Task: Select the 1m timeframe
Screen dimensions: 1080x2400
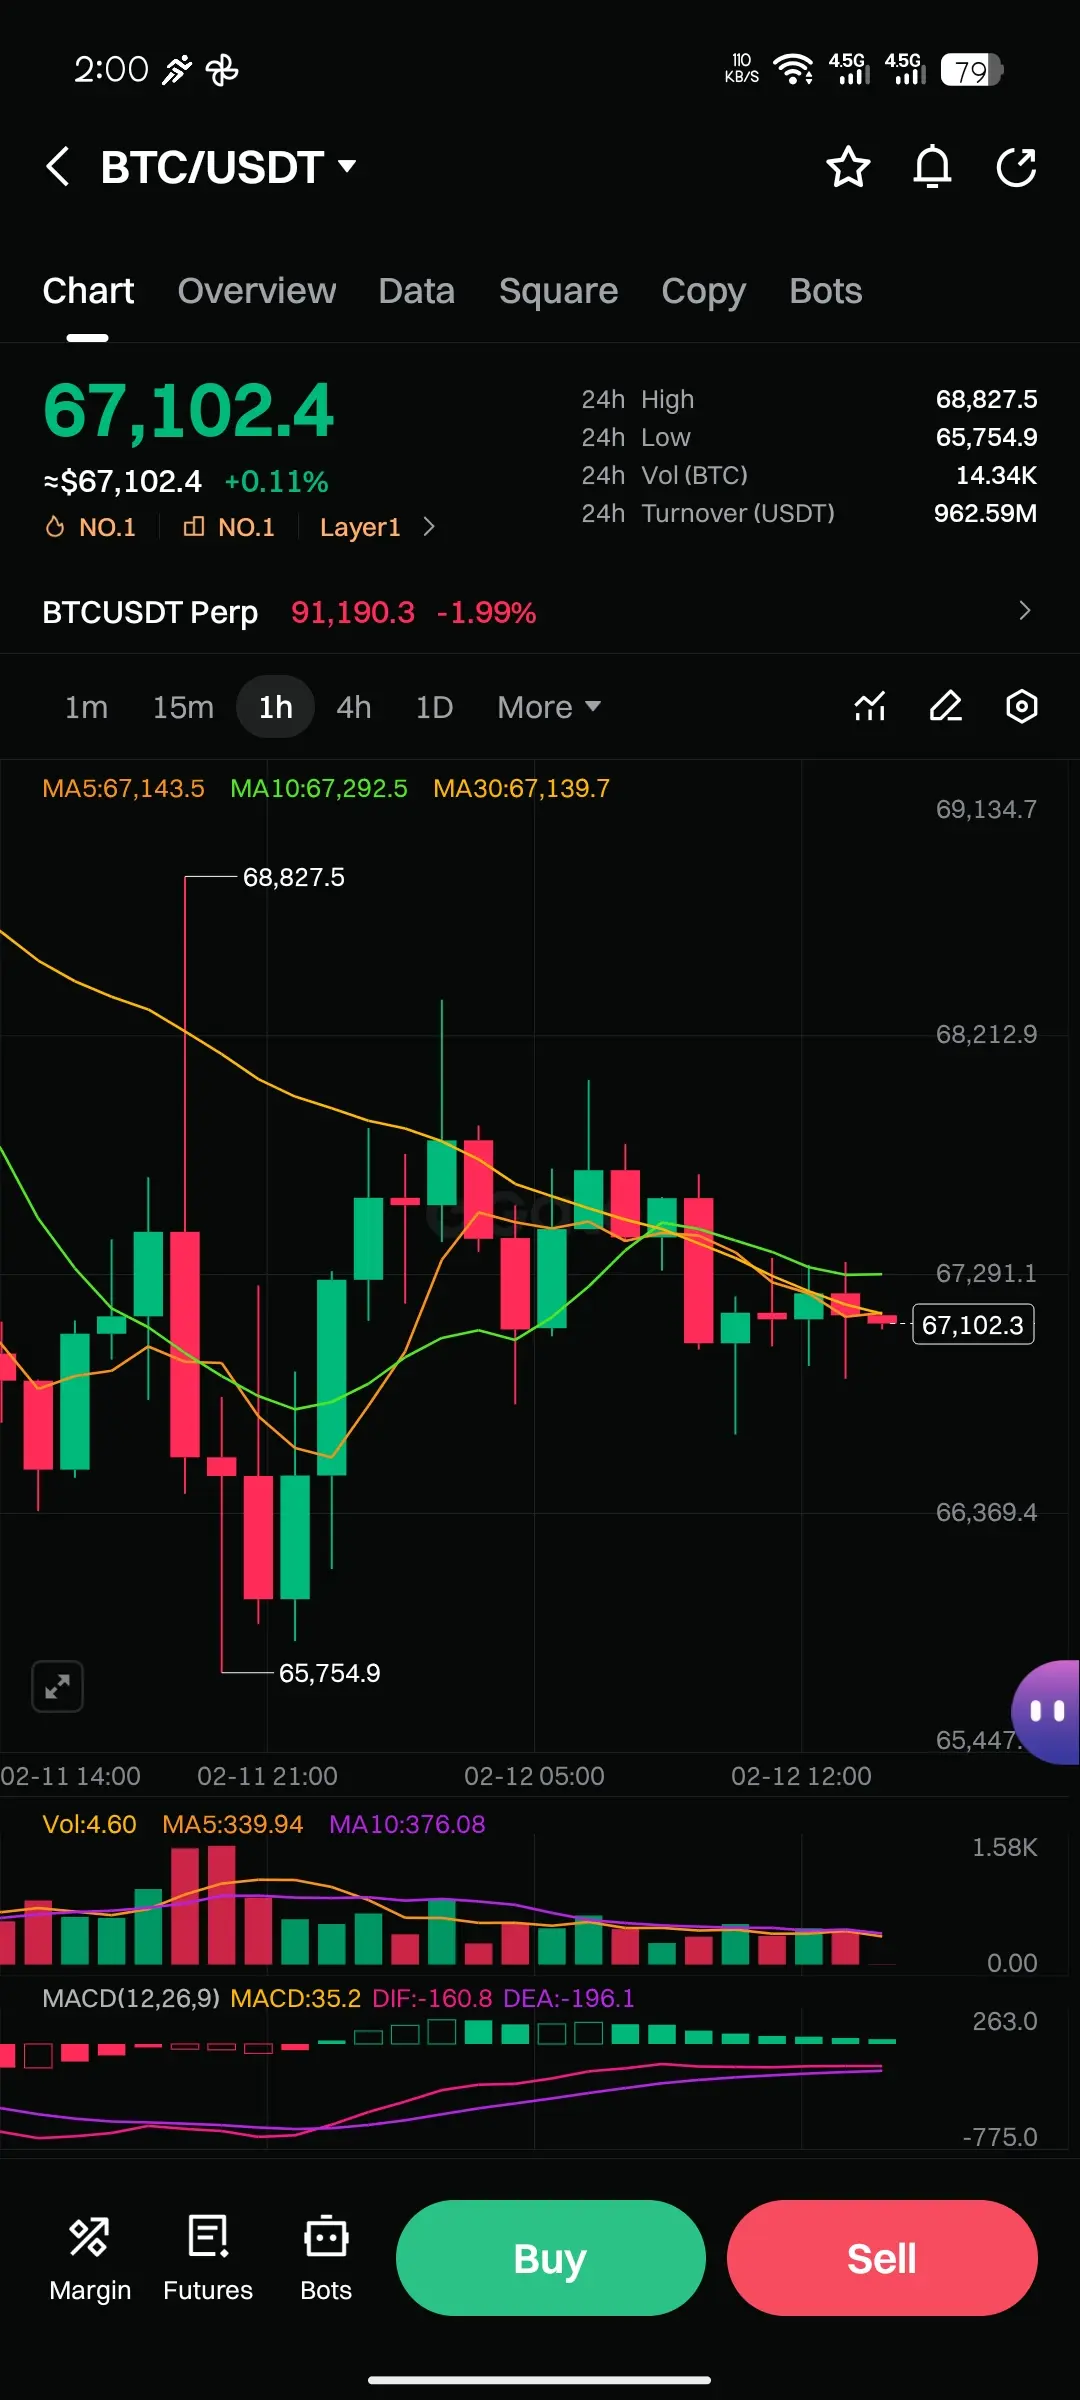Action: 86,707
